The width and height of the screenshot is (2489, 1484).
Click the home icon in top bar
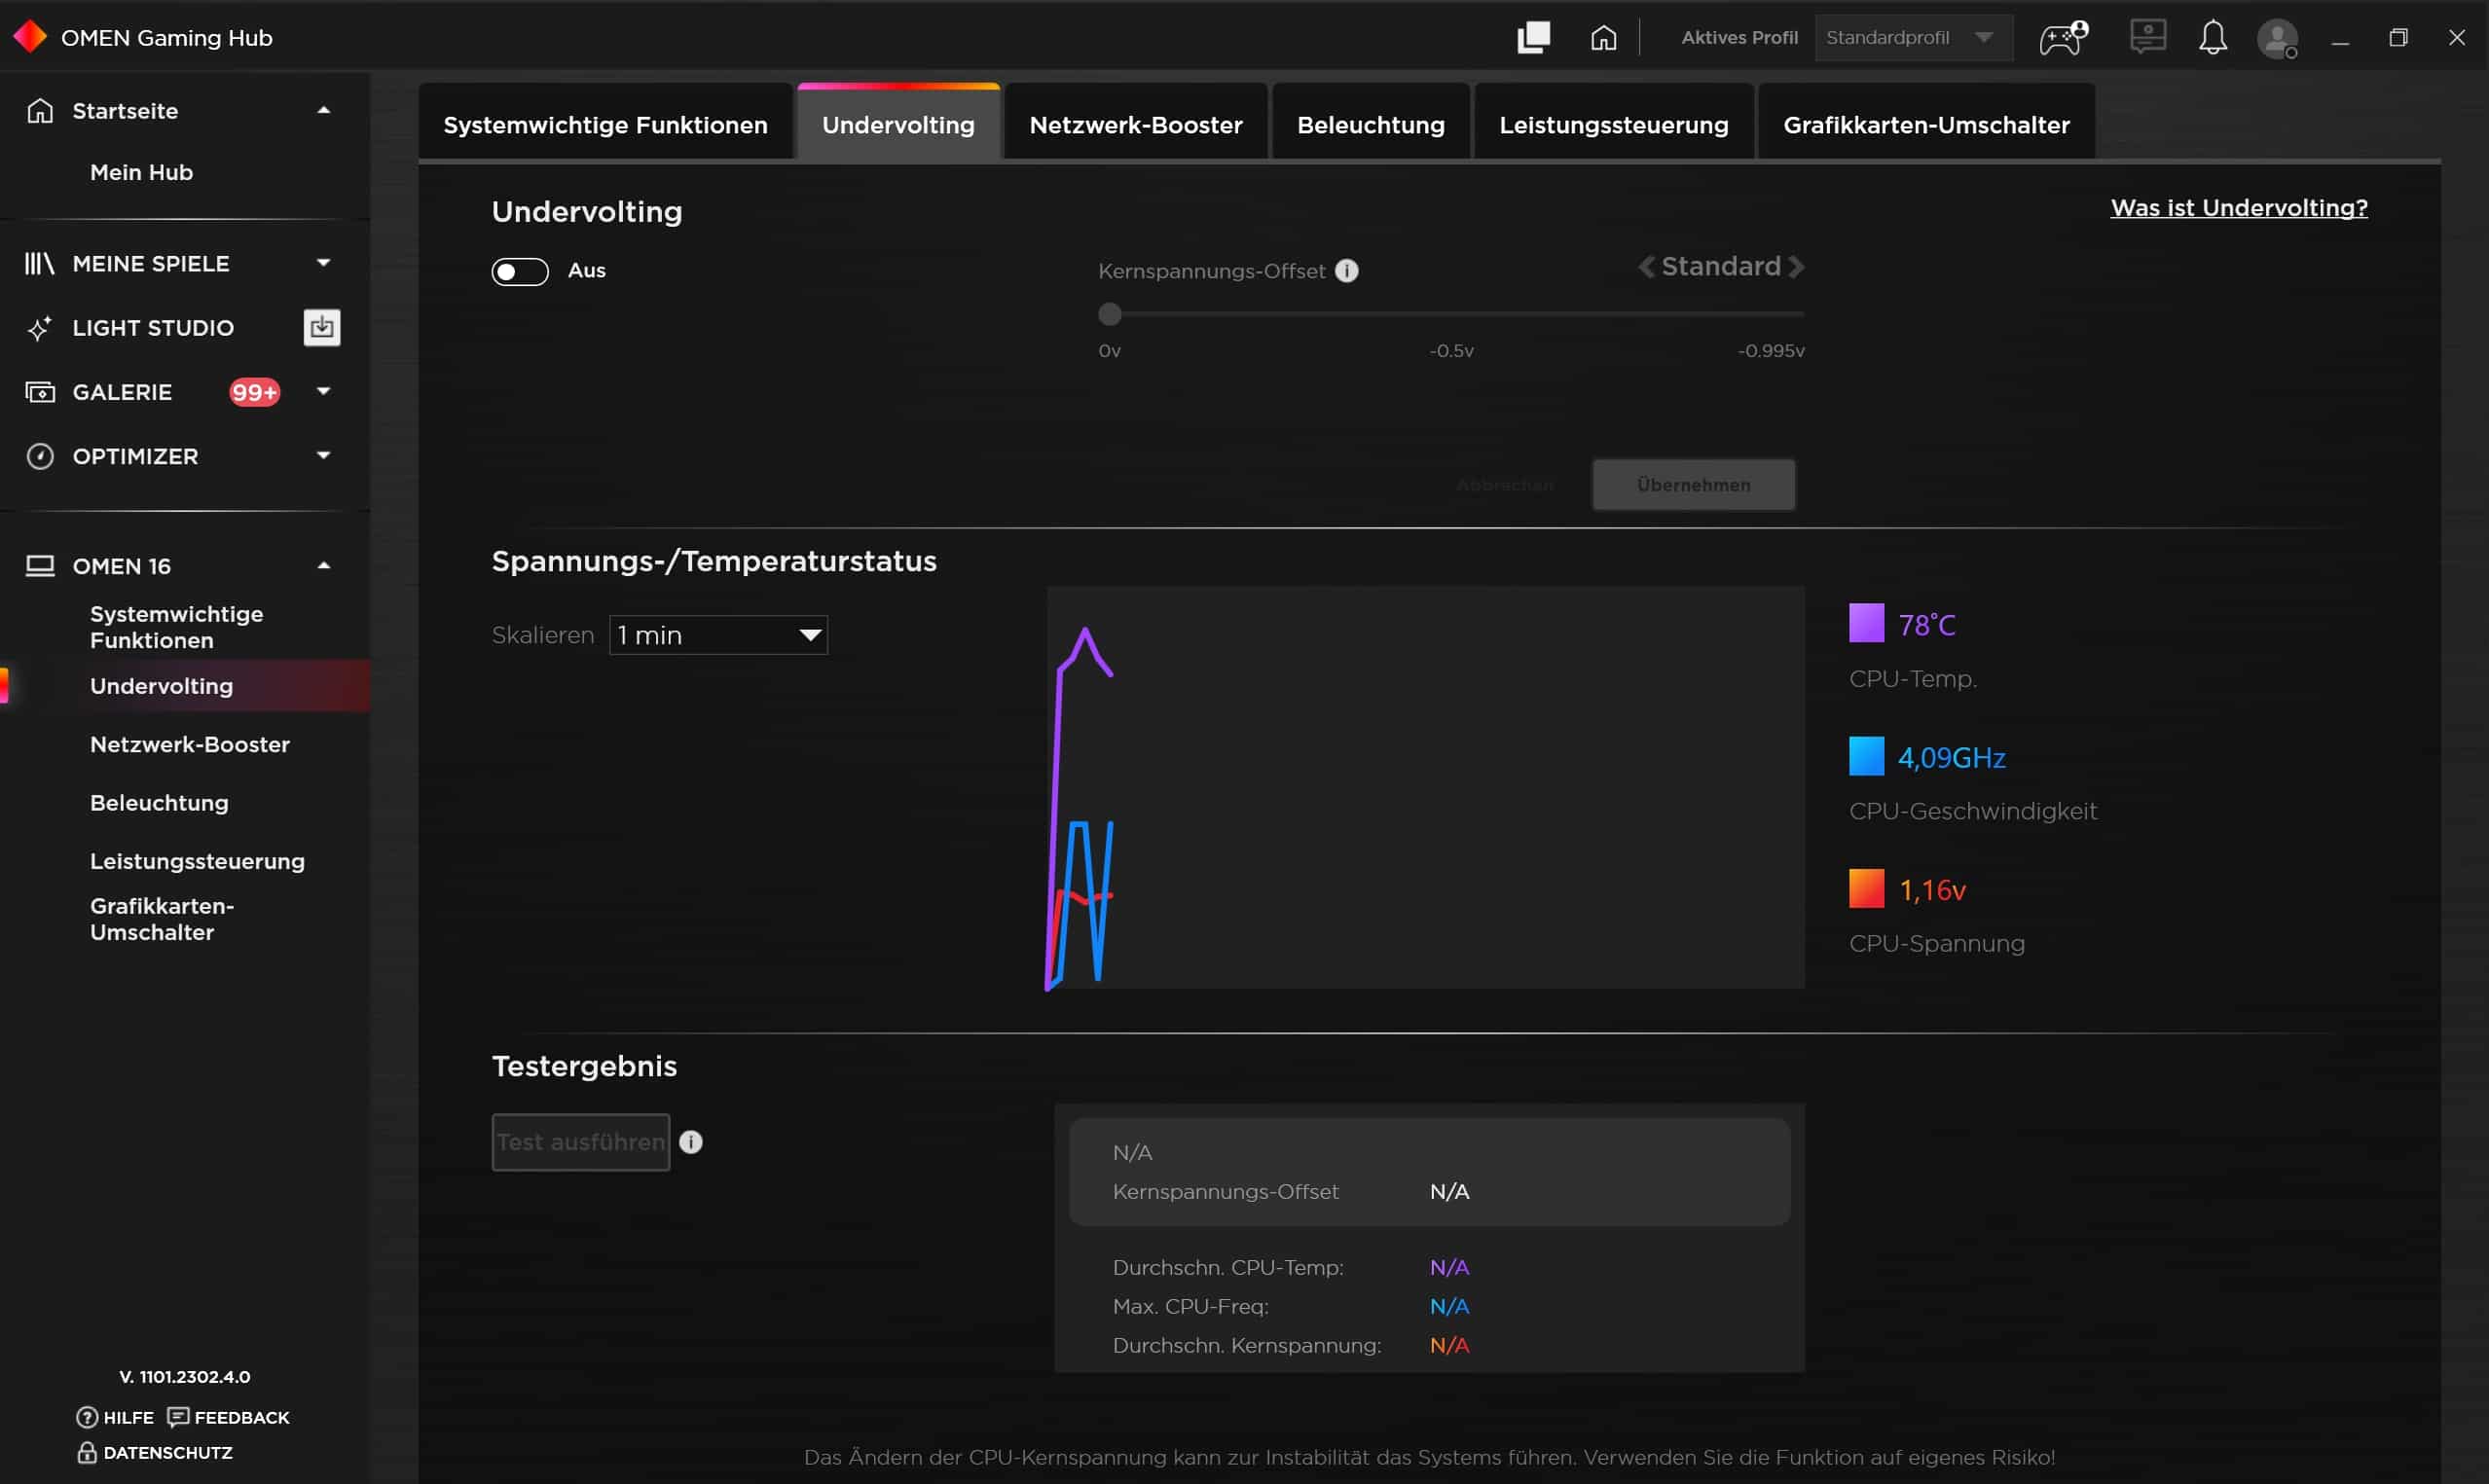coord(1603,38)
